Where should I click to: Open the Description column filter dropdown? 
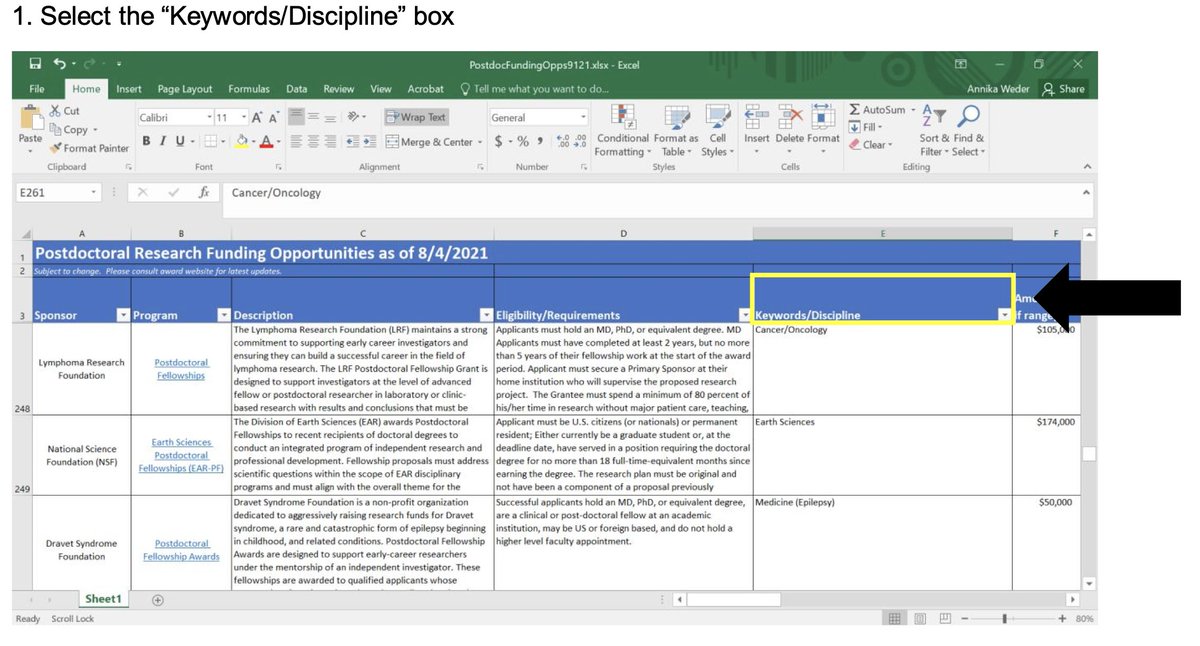point(486,315)
